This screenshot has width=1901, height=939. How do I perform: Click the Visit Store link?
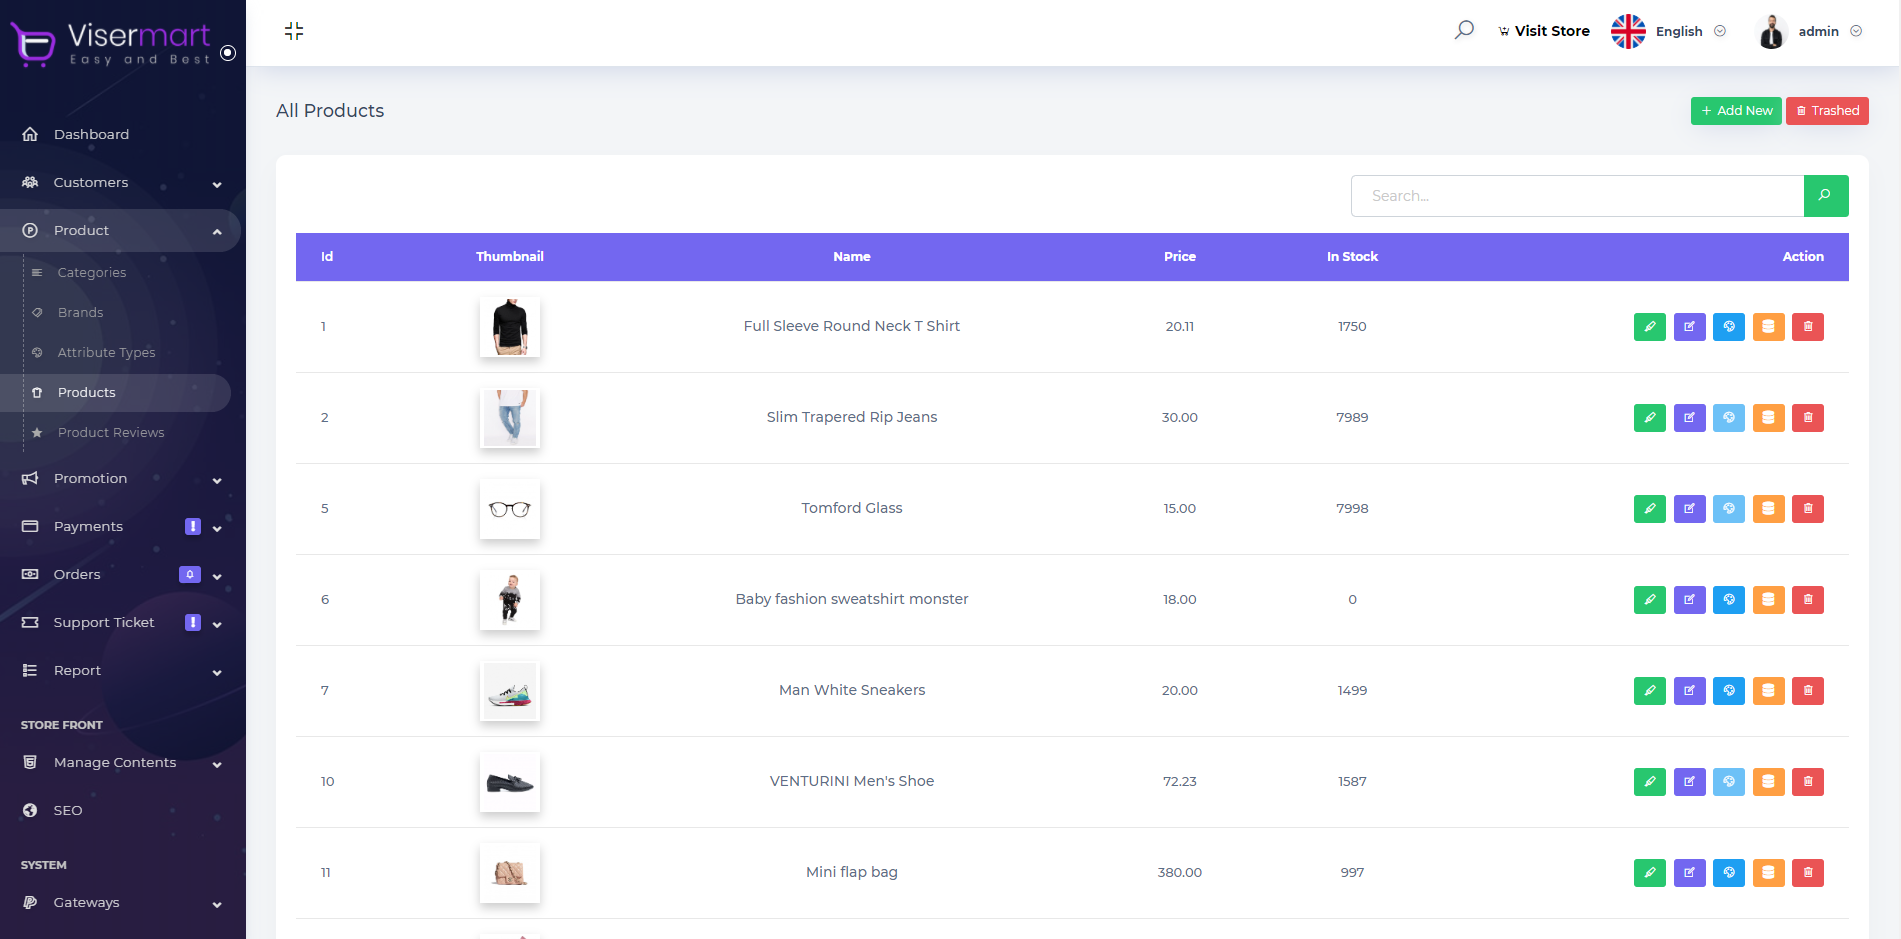click(1544, 31)
